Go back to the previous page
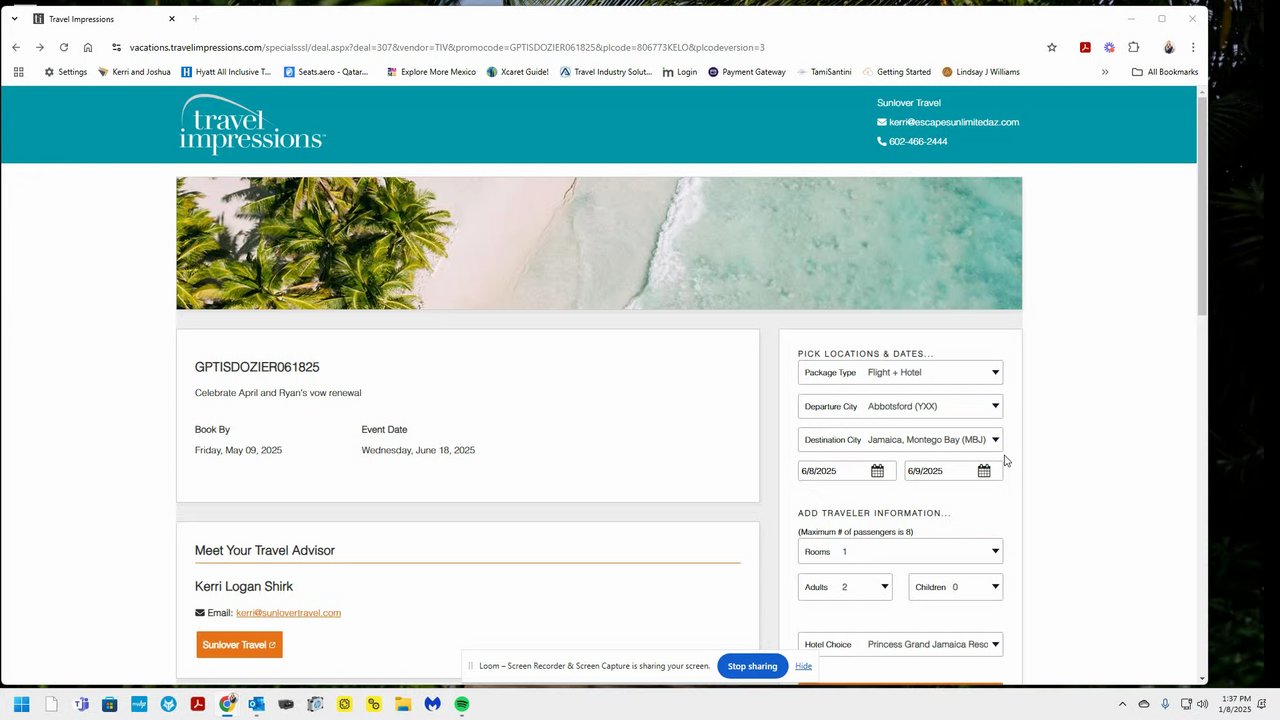Viewport: 1280px width, 720px height. pyautogui.click(x=16, y=47)
